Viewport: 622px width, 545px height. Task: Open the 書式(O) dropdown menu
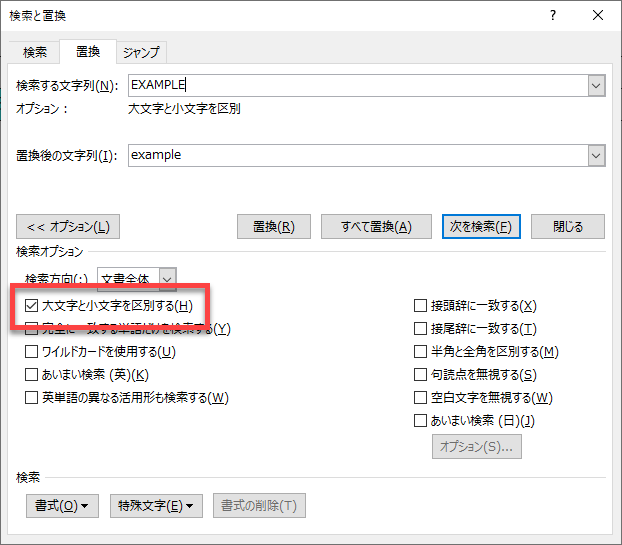pos(62,505)
